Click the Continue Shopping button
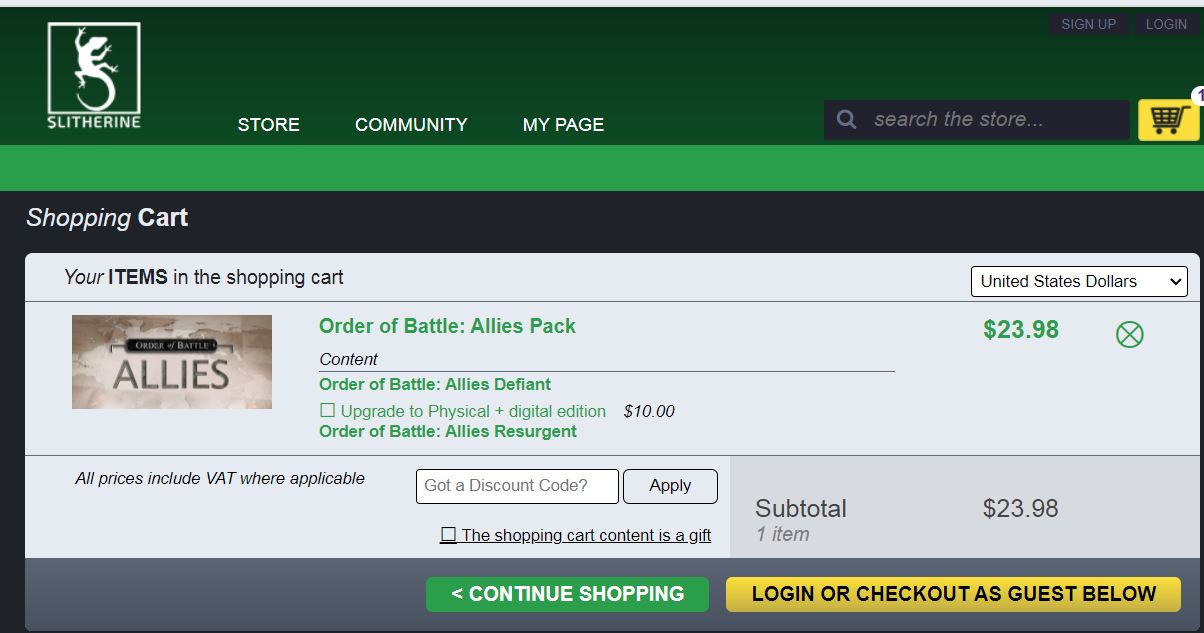 (x=567, y=594)
